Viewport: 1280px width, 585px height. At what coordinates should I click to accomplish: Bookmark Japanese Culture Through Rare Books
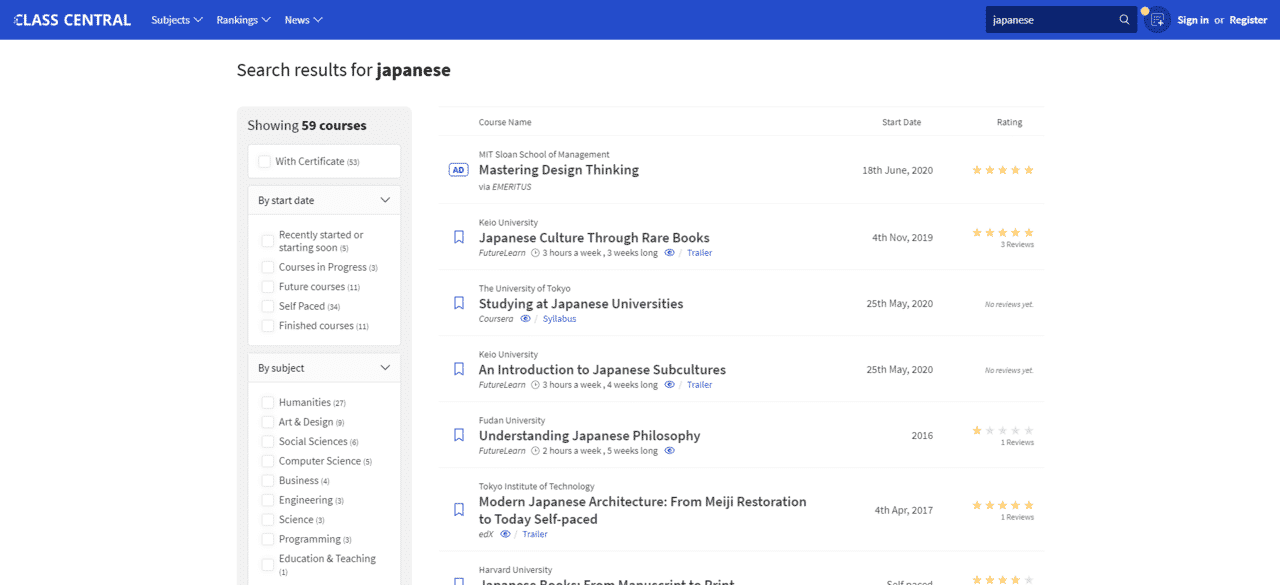pyautogui.click(x=459, y=237)
